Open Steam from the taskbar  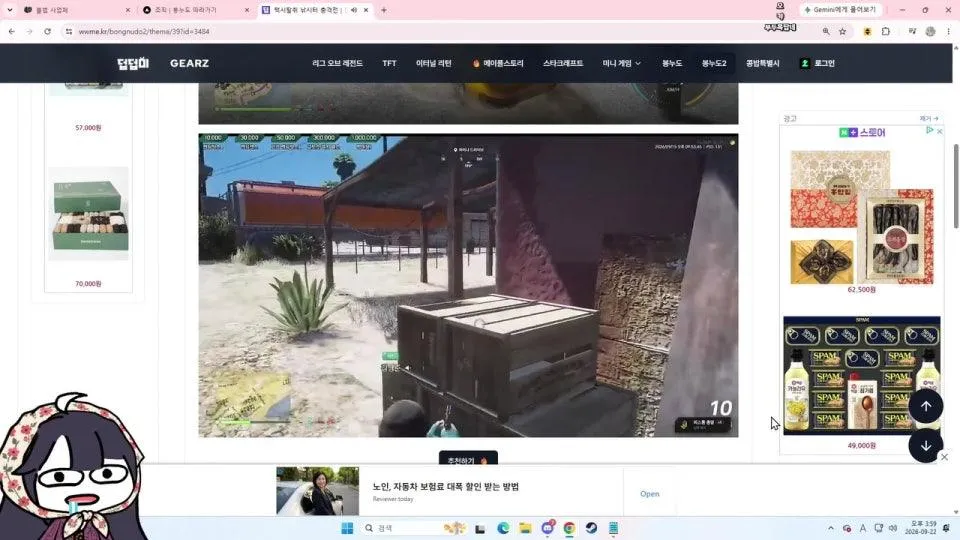pyautogui.click(x=591, y=528)
